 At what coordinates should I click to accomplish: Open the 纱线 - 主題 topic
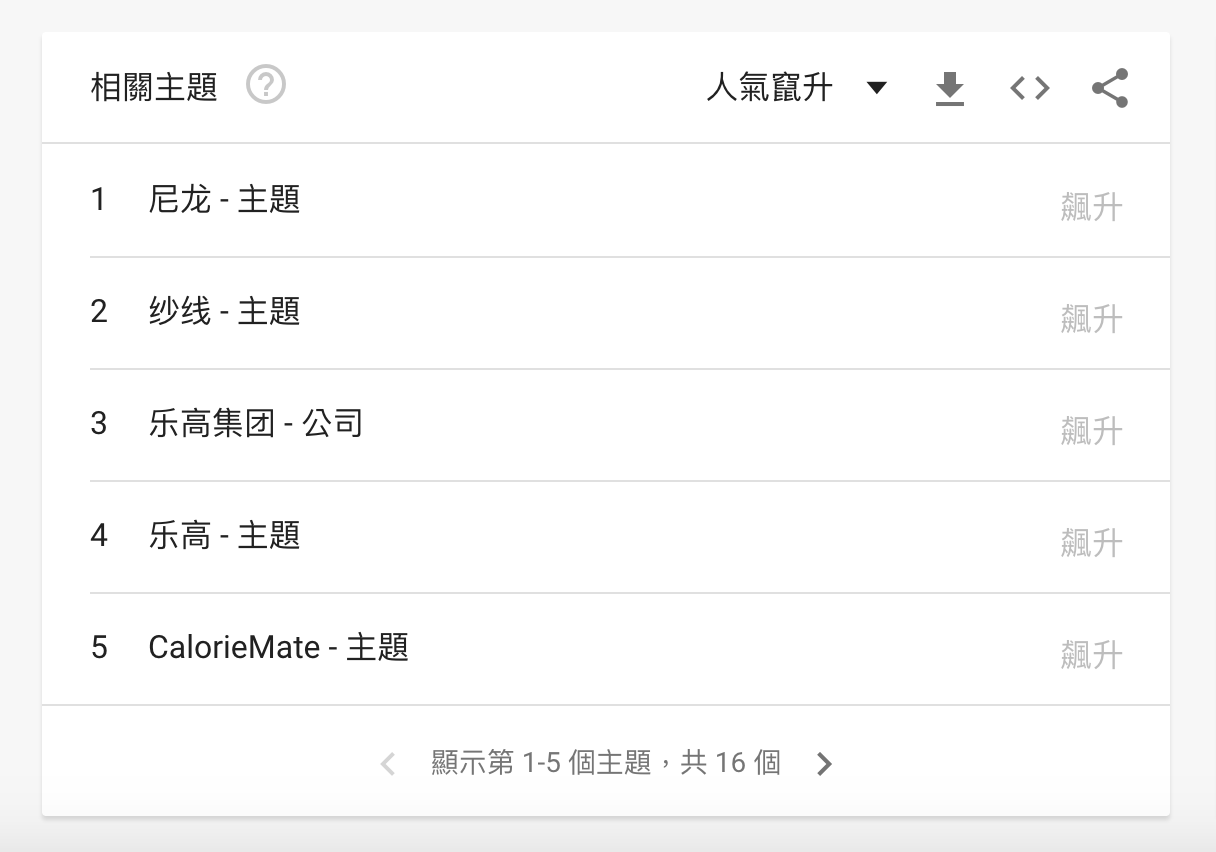[x=224, y=312]
